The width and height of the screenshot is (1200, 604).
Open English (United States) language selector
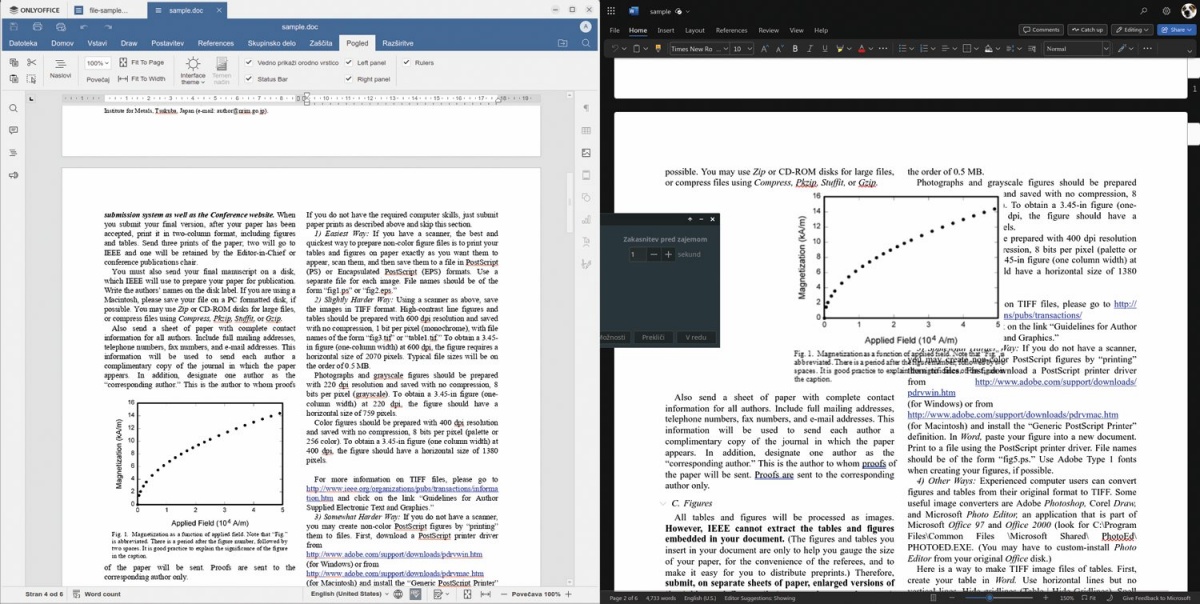tap(350, 594)
